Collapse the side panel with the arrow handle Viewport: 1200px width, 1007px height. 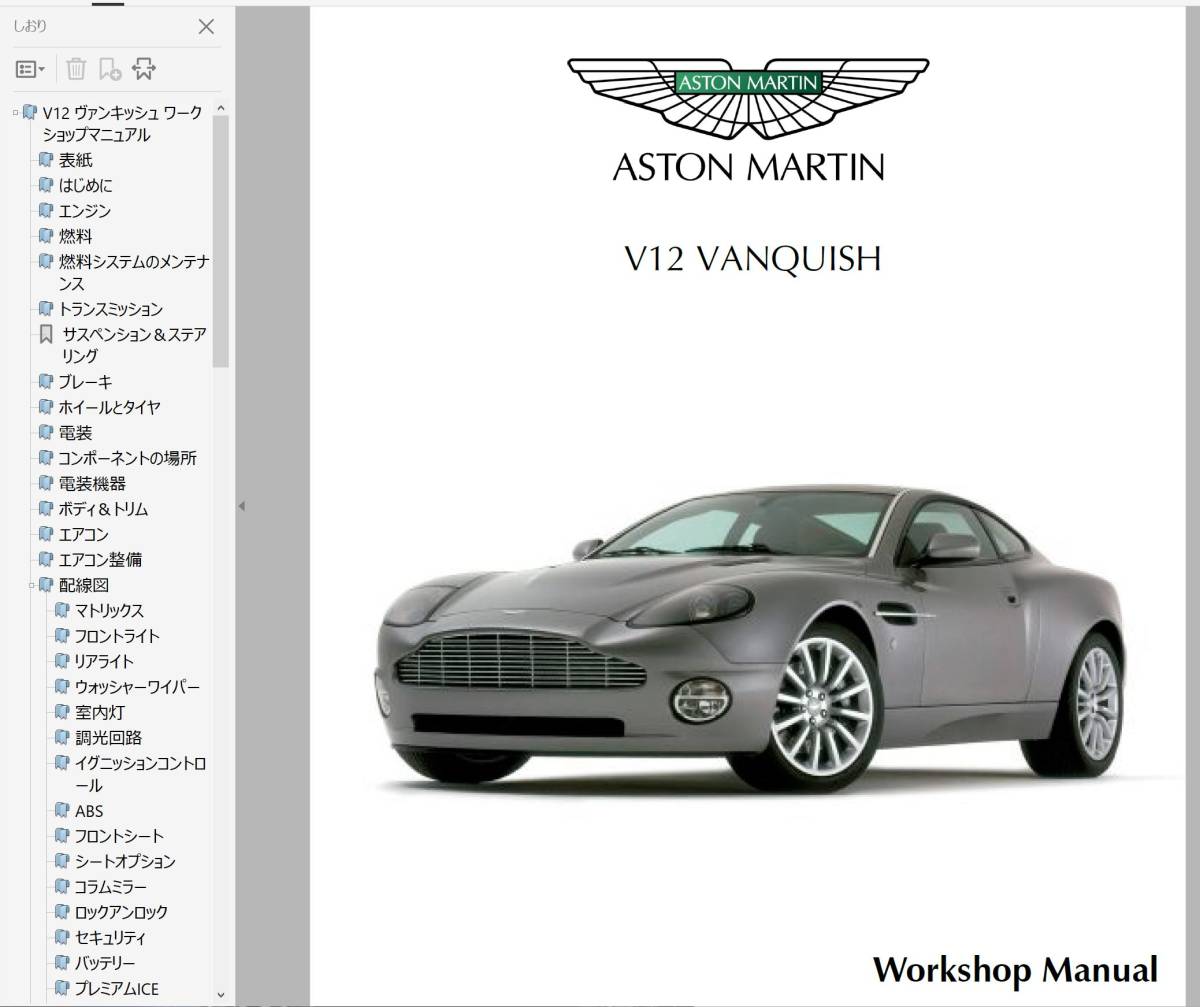pyautogui.click(x=240, y=506)
